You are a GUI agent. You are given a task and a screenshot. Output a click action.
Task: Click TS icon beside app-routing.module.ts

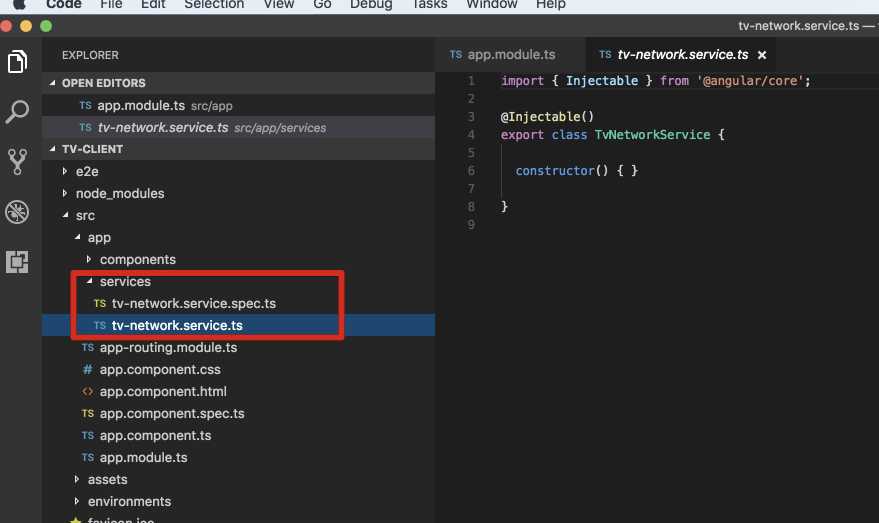point(87,348)
